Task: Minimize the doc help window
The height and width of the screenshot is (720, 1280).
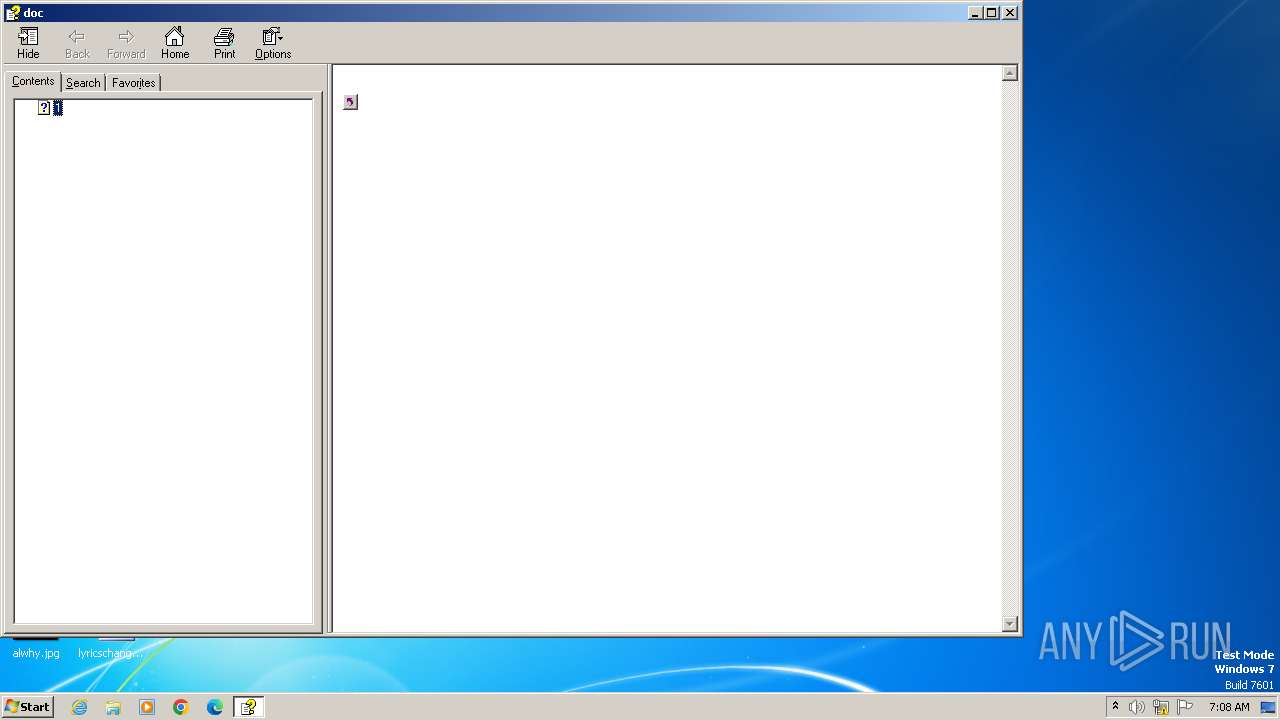Action: pos(975,13)
